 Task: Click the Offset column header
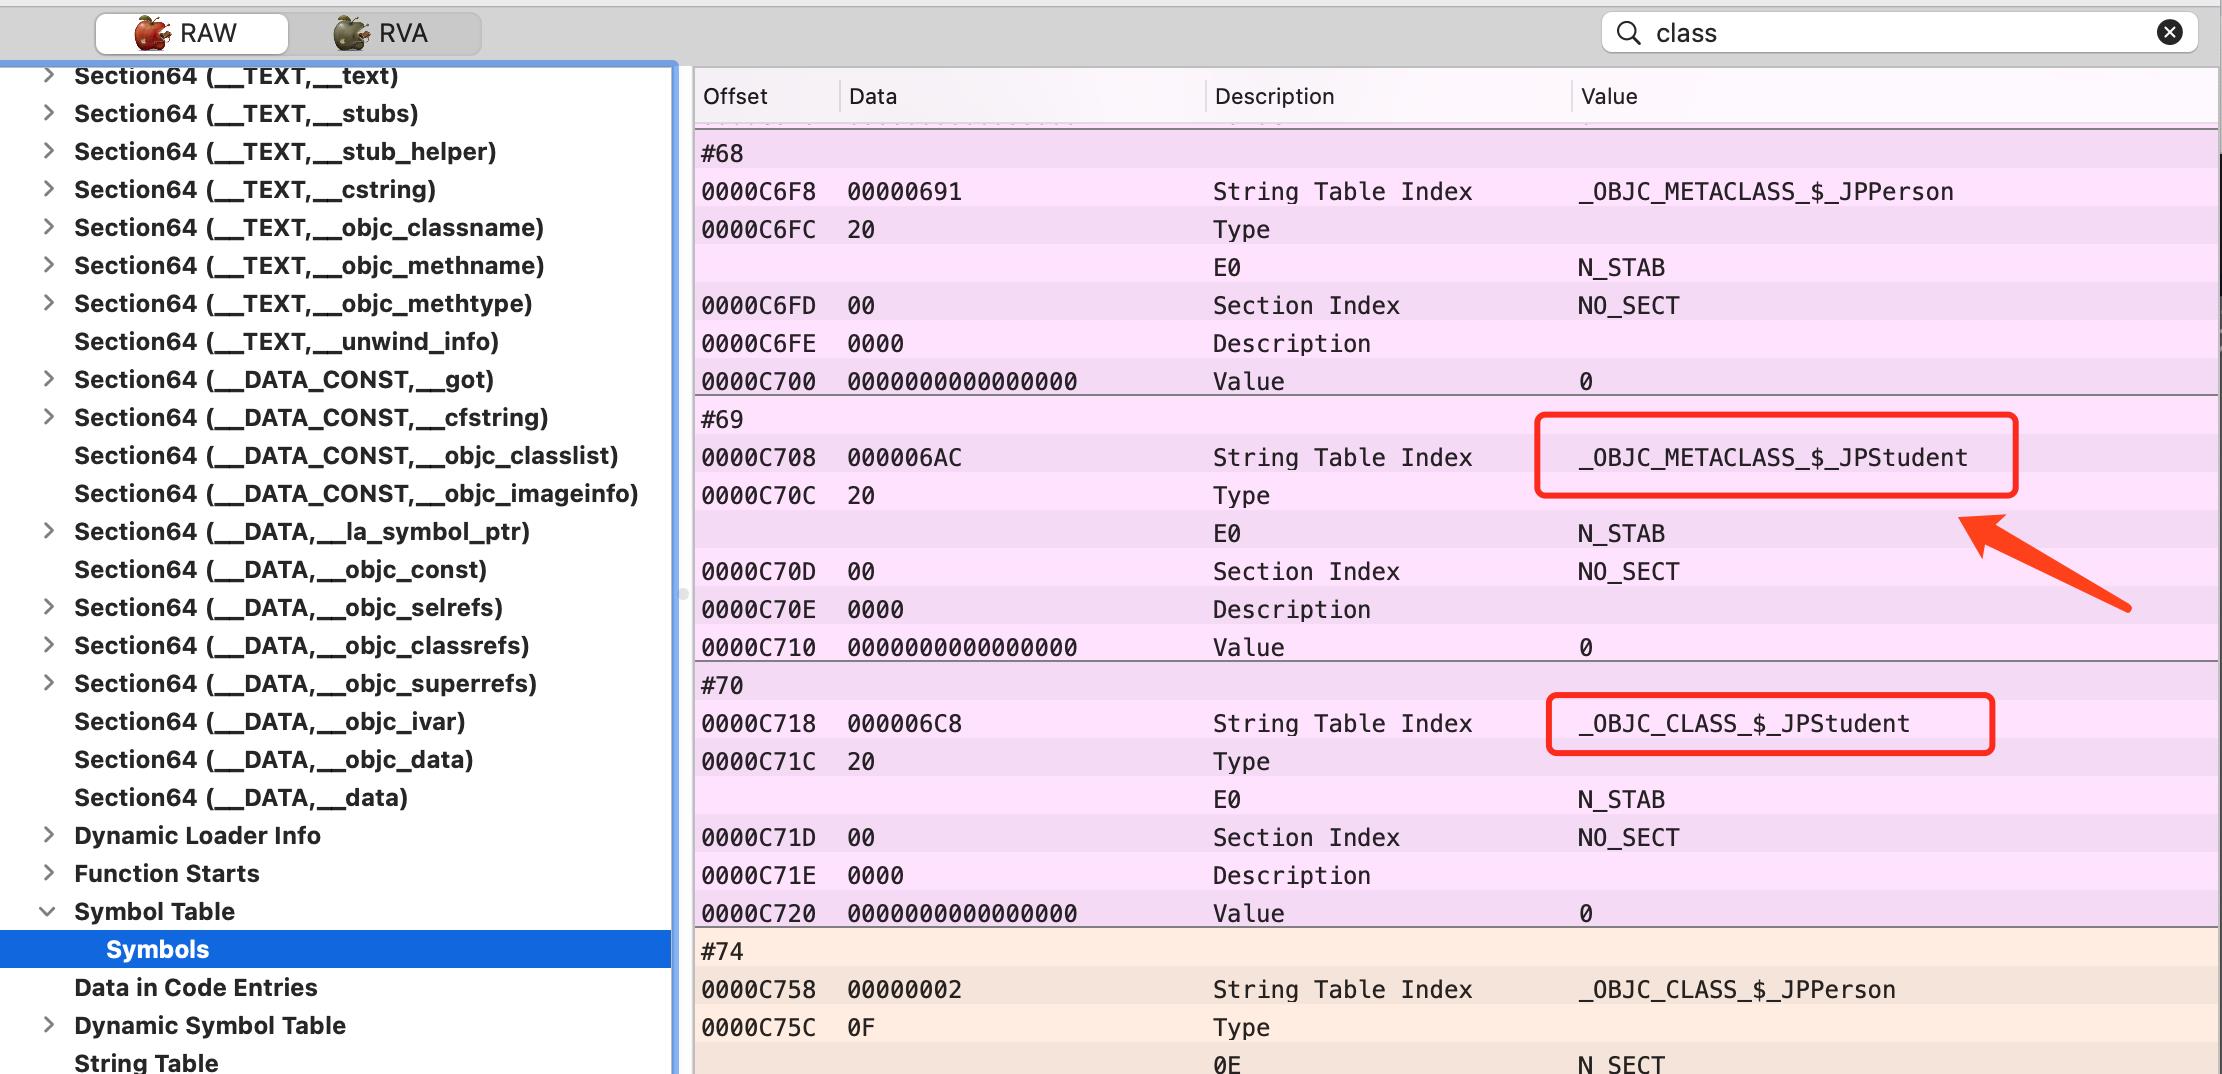click(x=767, y=96)
